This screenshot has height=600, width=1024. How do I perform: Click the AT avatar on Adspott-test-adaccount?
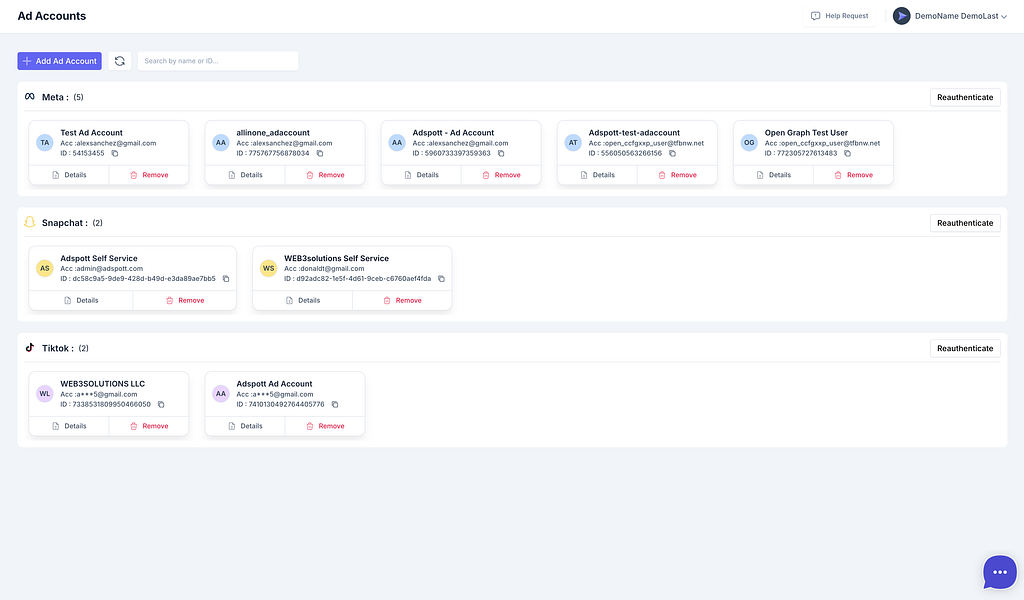point(573,142)
